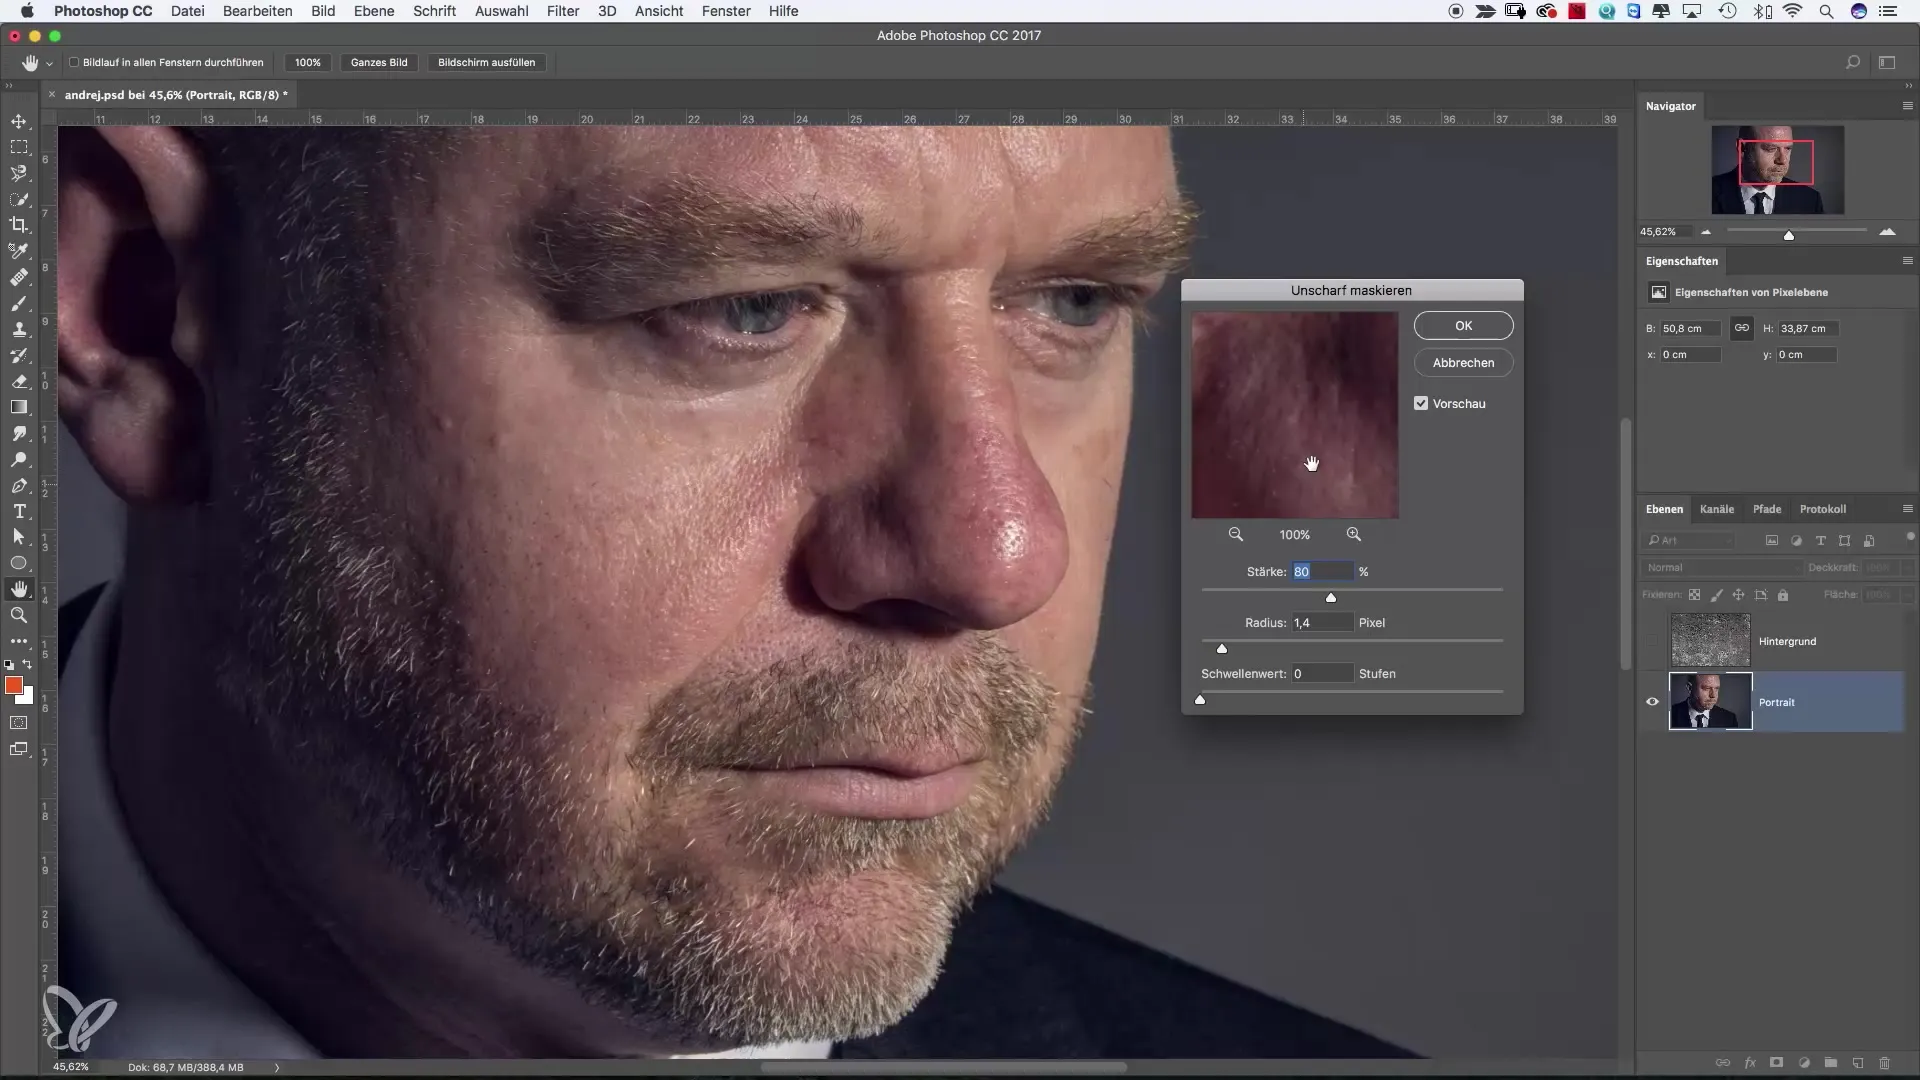Select the Clone Stamp tool
The height and width of the screenshot is (1080, 1920).
click(19, 329)
